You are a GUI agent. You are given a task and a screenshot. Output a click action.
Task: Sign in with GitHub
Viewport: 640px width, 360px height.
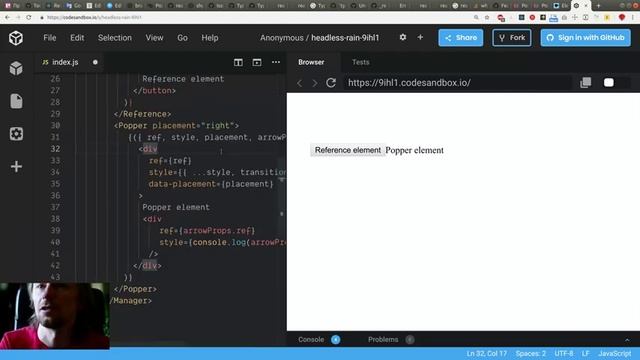tap(586, 38)
